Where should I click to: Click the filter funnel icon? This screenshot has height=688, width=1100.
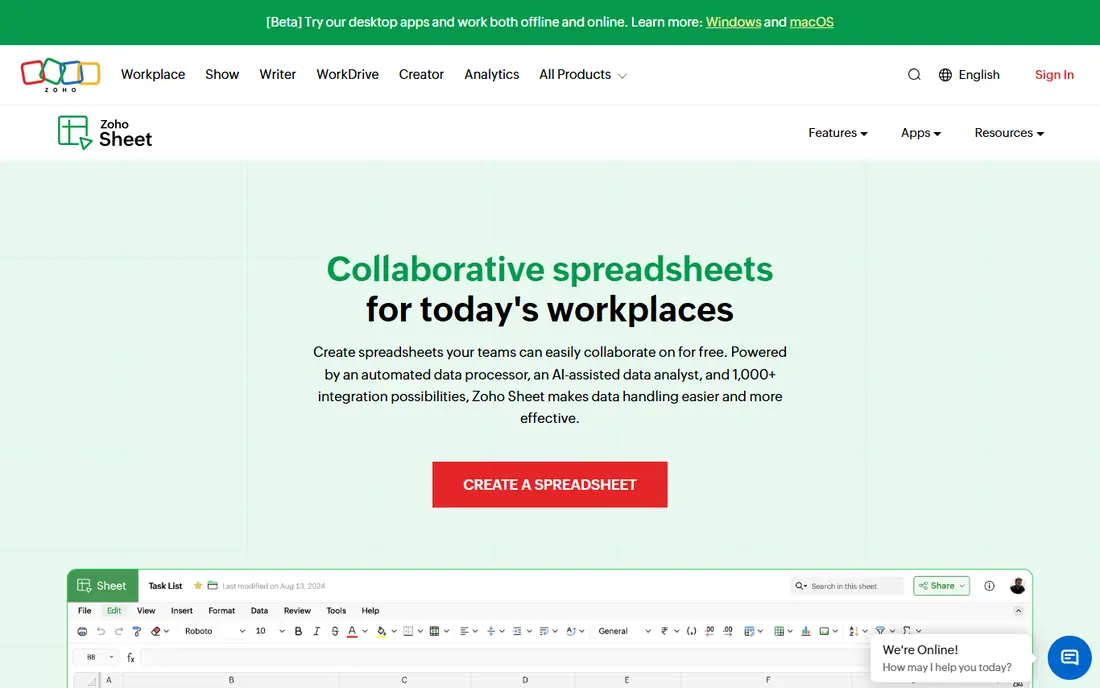click(x=880, y=630)
